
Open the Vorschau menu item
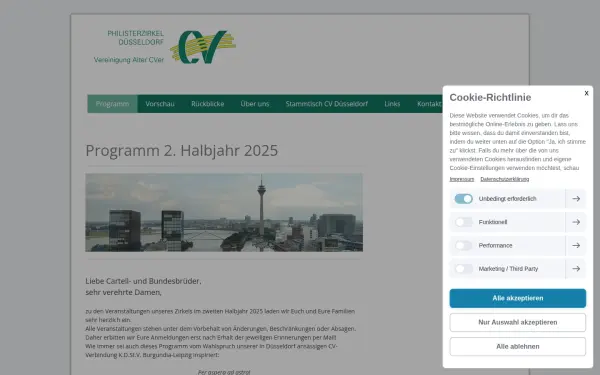tap(160, 104)
